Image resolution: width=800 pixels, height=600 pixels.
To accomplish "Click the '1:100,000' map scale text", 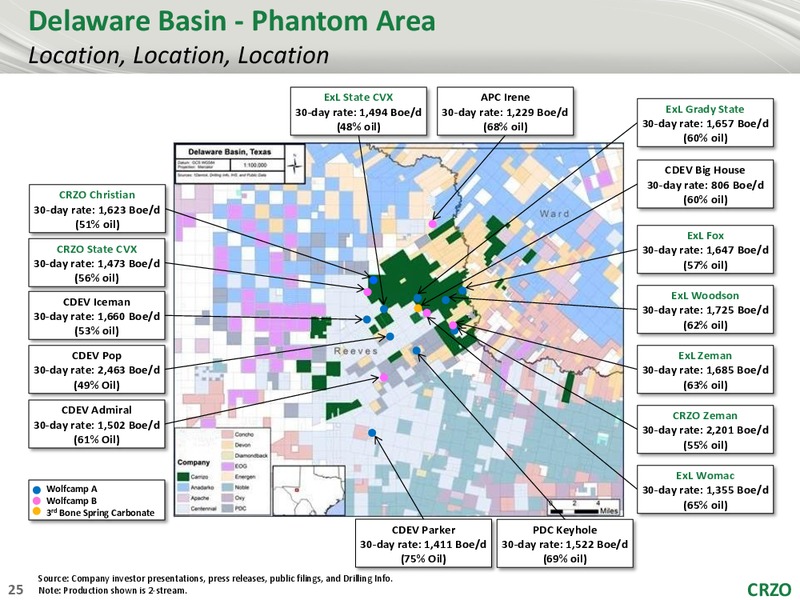I will click(x=256, y=165).
